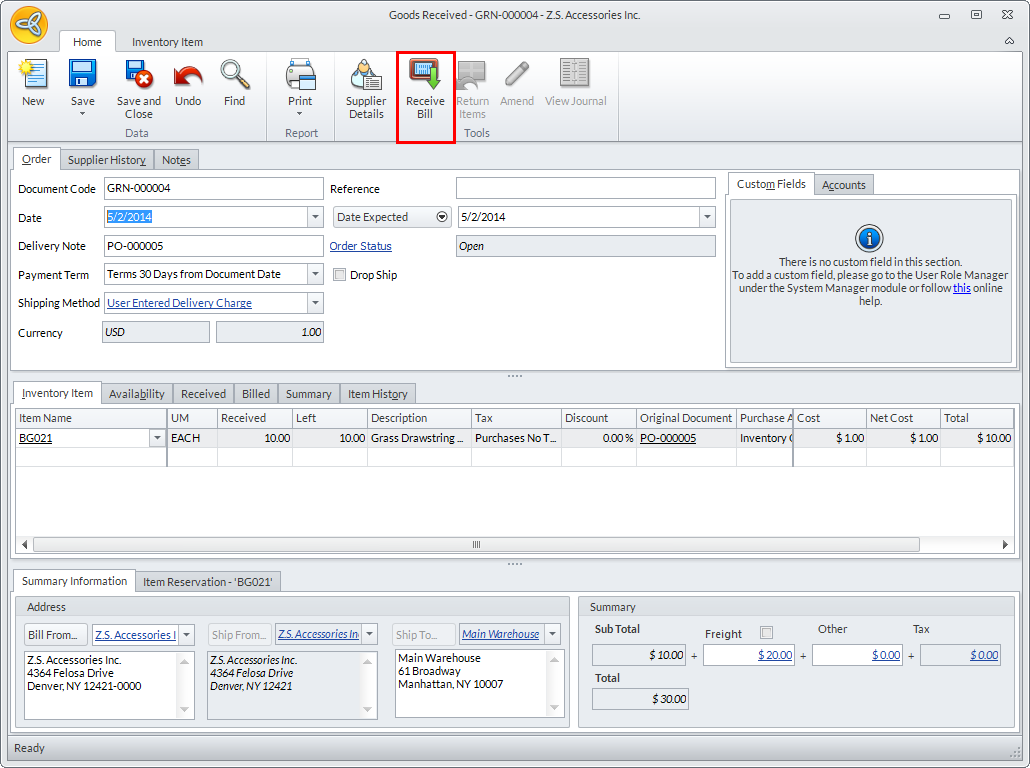Open the BG021 item name dropdown
Screen dimensions: 1030x768
(x=157, y=438)
